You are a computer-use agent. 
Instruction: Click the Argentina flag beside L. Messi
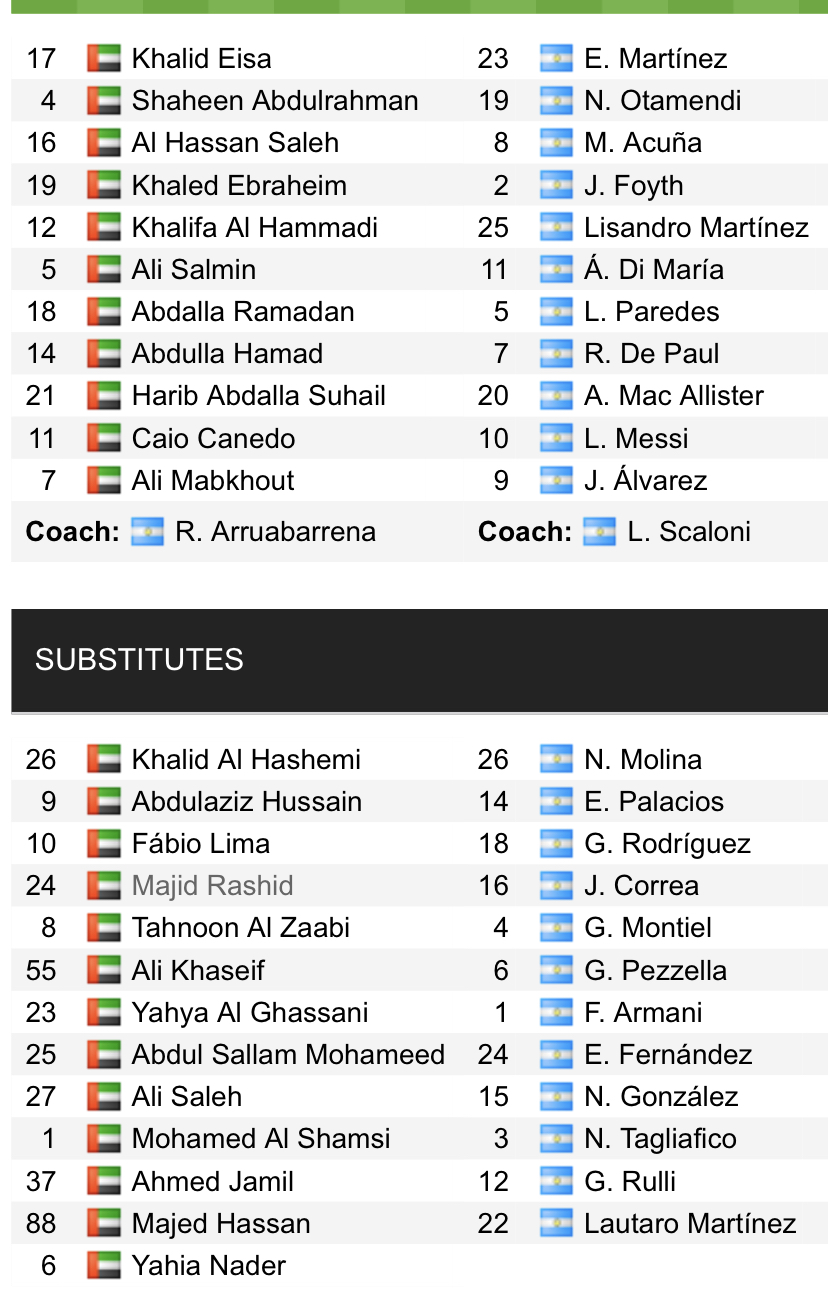pyautogui.click(x=556, y=438)
